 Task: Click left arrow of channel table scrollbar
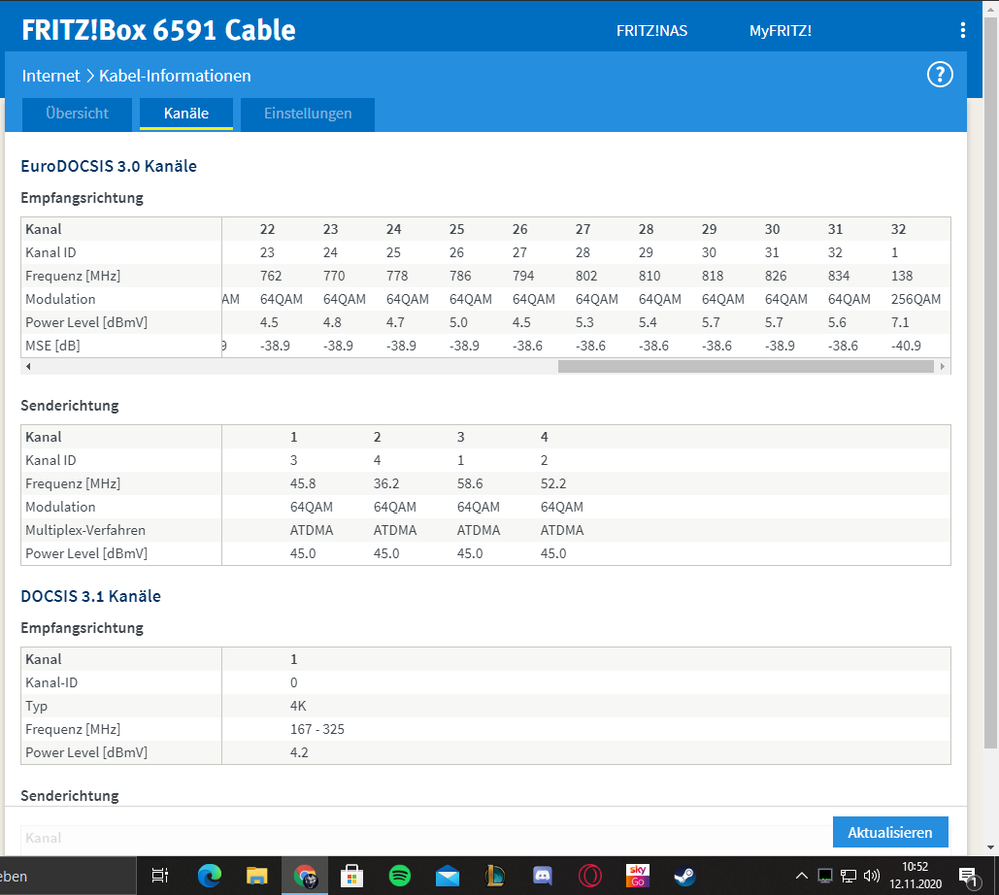[x=28, y=366]
